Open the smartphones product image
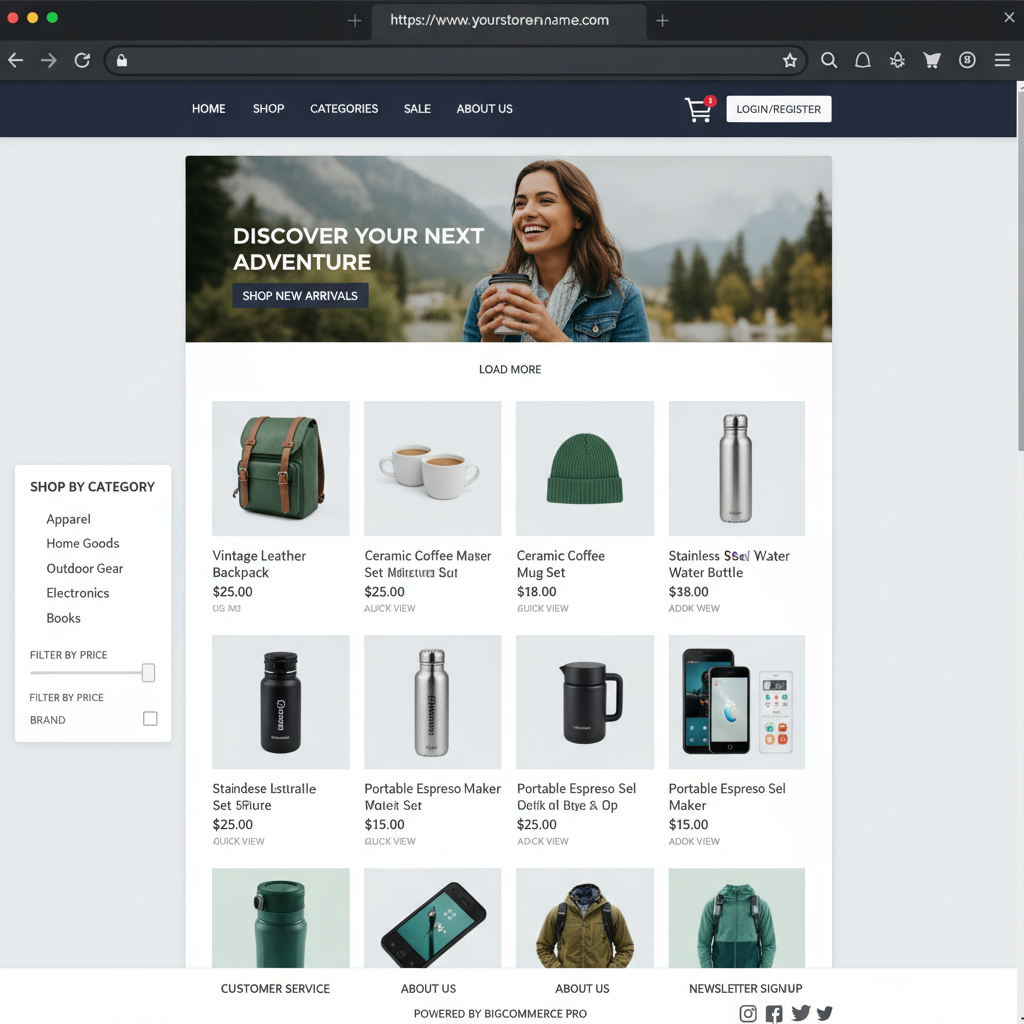Screen dimensions: 1024x1024 [x=737, y=702]
